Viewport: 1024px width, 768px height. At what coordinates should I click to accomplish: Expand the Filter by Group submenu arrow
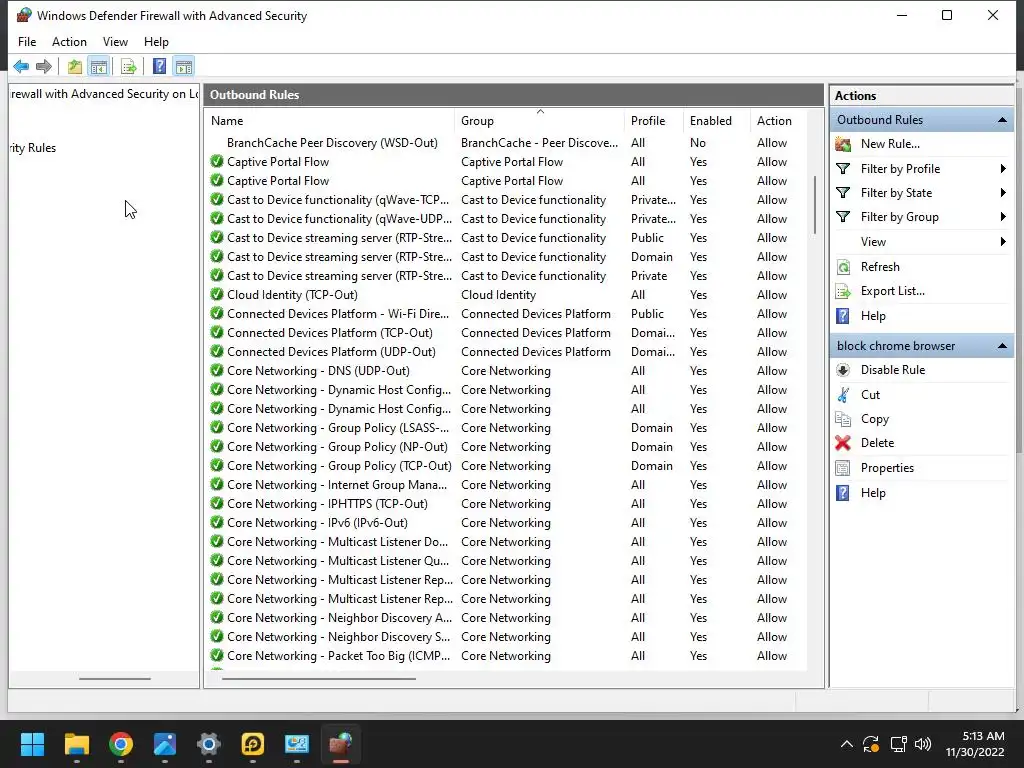[x=1003, y=217]
